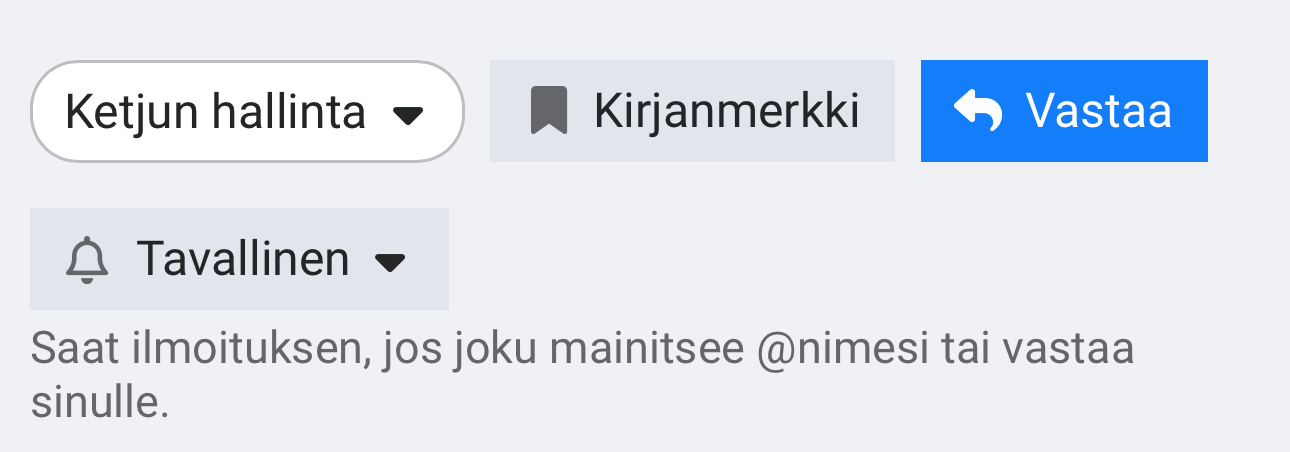Click the notification description starting with Saat ilmoituksen
This screenshot has width=1290, height=452.
pos(582,350)
